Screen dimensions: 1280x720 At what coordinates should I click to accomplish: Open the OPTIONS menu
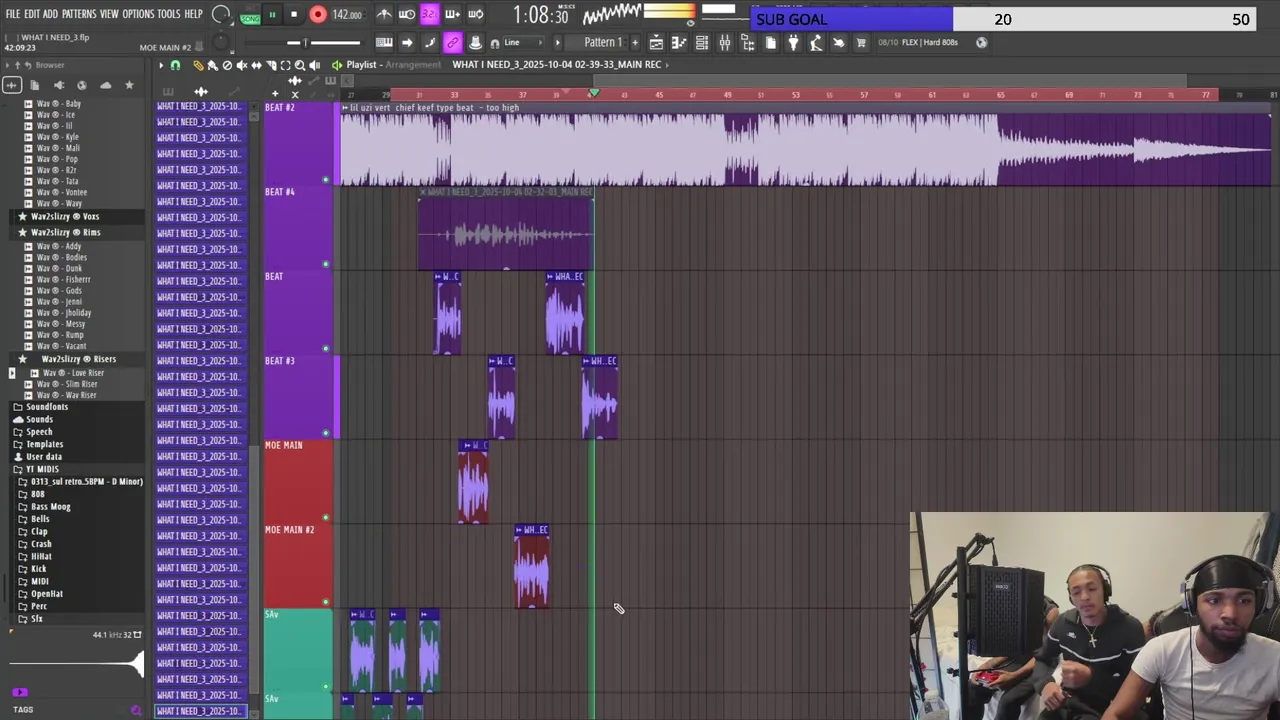[138, 14]
